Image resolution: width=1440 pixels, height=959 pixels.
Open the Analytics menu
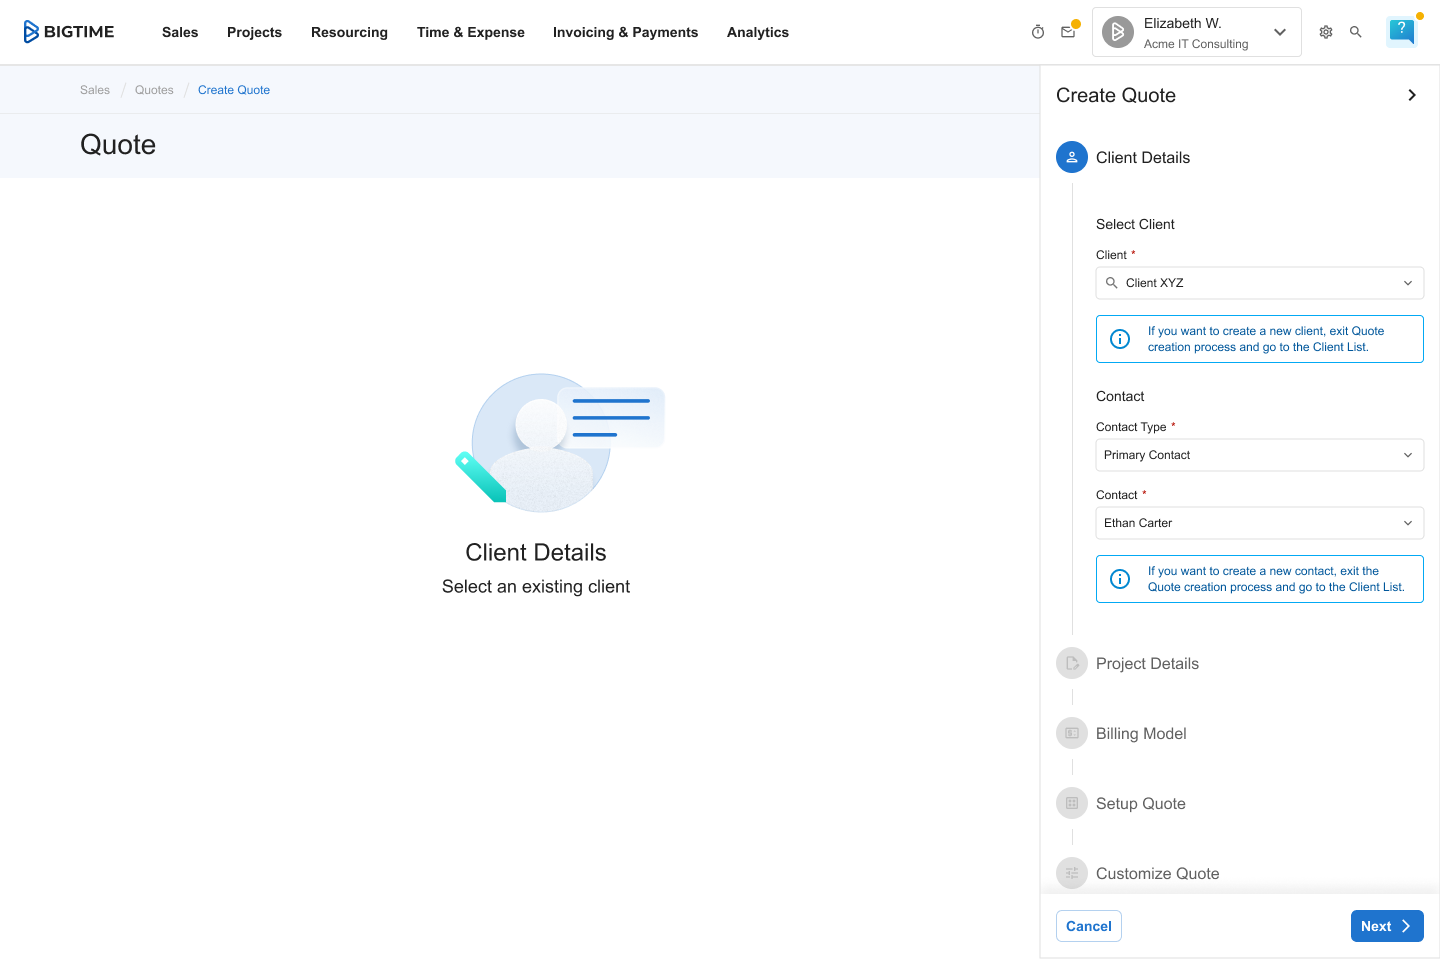[757, 32]
